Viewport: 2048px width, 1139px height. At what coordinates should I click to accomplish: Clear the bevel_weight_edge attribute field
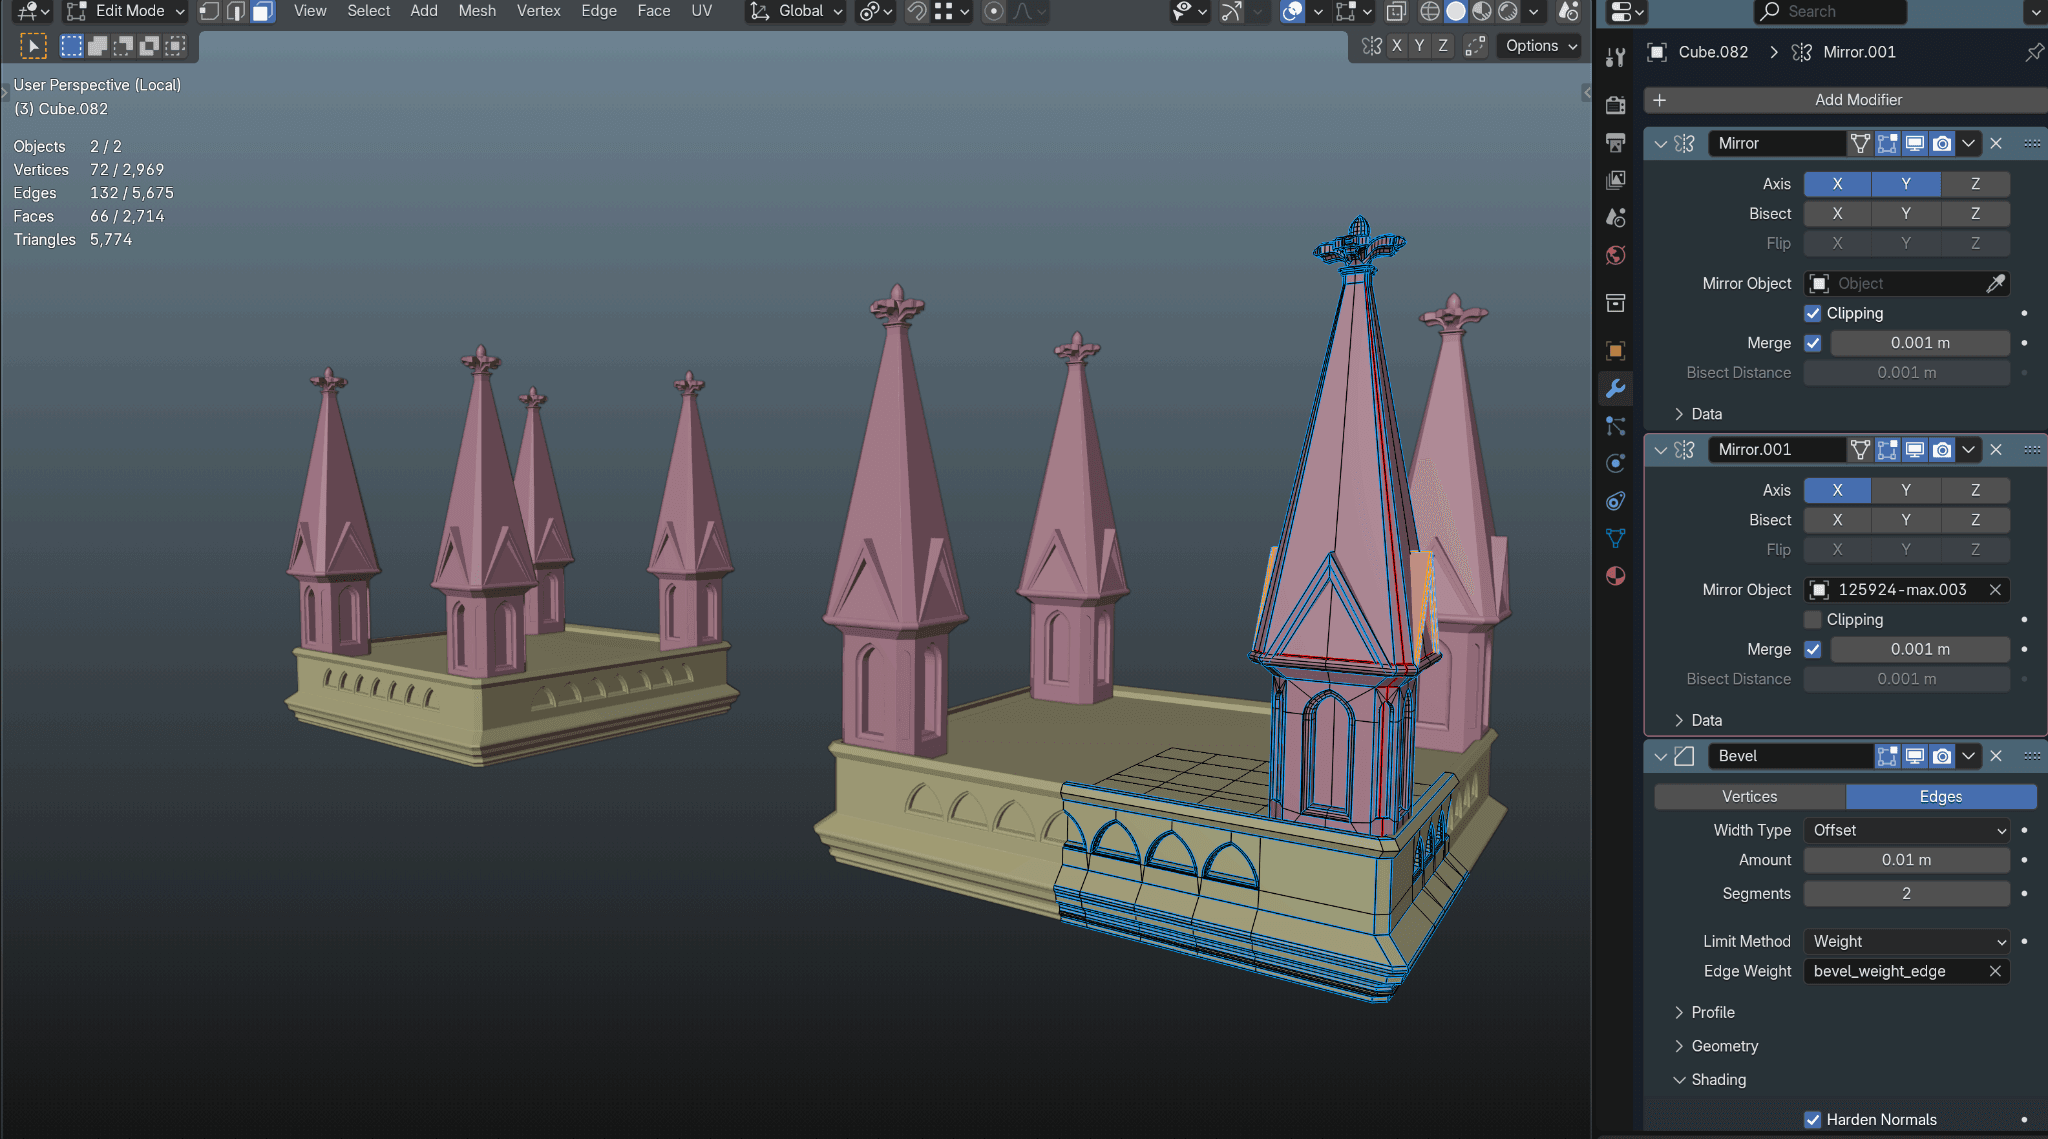[x=1995, y=971]
